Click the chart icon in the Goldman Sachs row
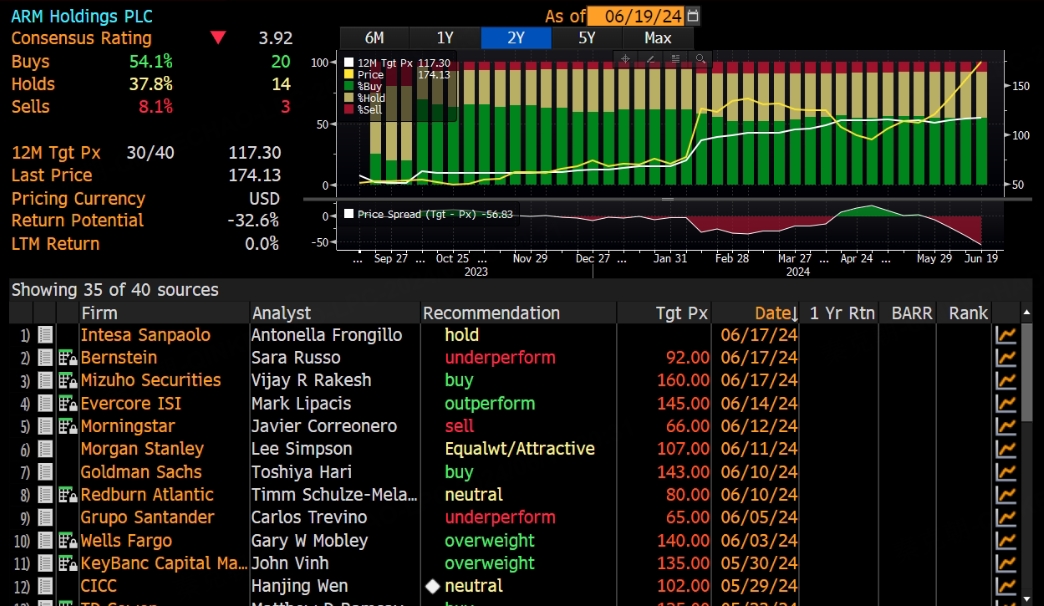This screenshot has width=1044, height=606. [x=1006, y=472]
